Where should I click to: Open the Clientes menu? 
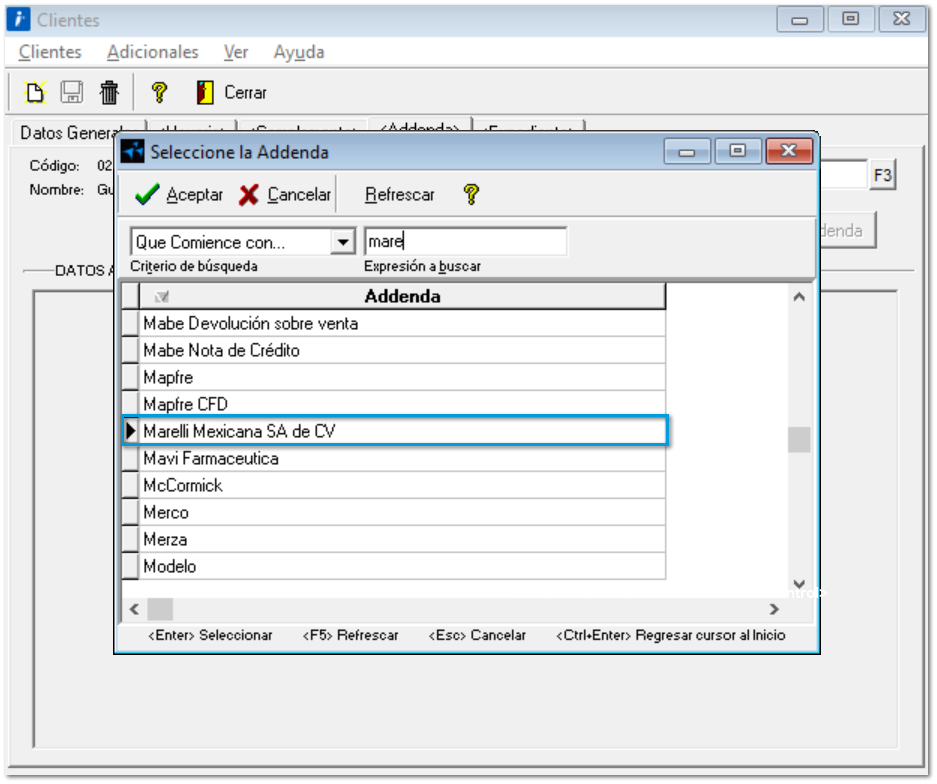click(x=50, y=52)
